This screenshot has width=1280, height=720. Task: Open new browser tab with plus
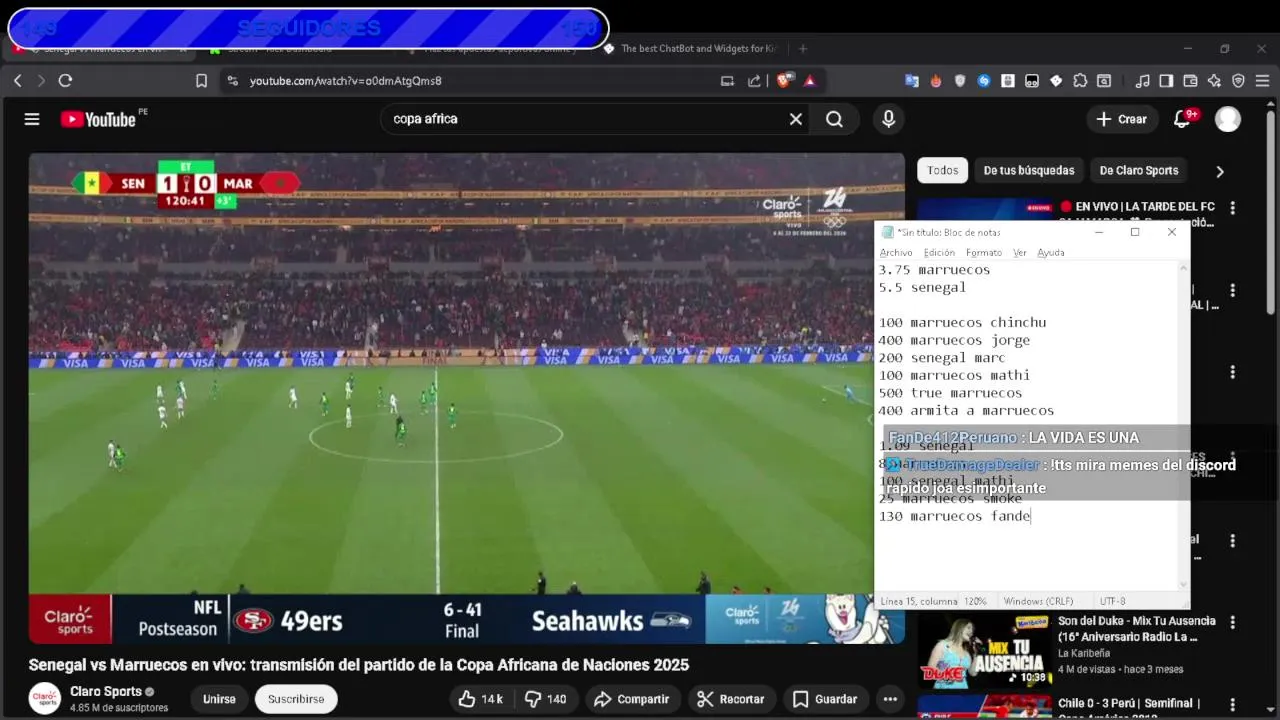[802, 48]
